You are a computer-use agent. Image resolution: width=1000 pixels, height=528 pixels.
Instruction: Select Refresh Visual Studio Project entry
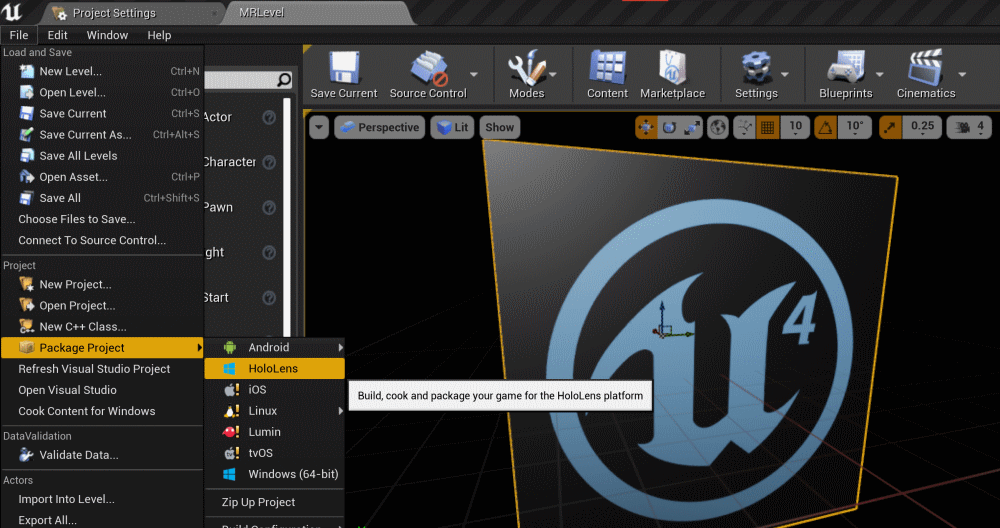click(x=102, y=369)
